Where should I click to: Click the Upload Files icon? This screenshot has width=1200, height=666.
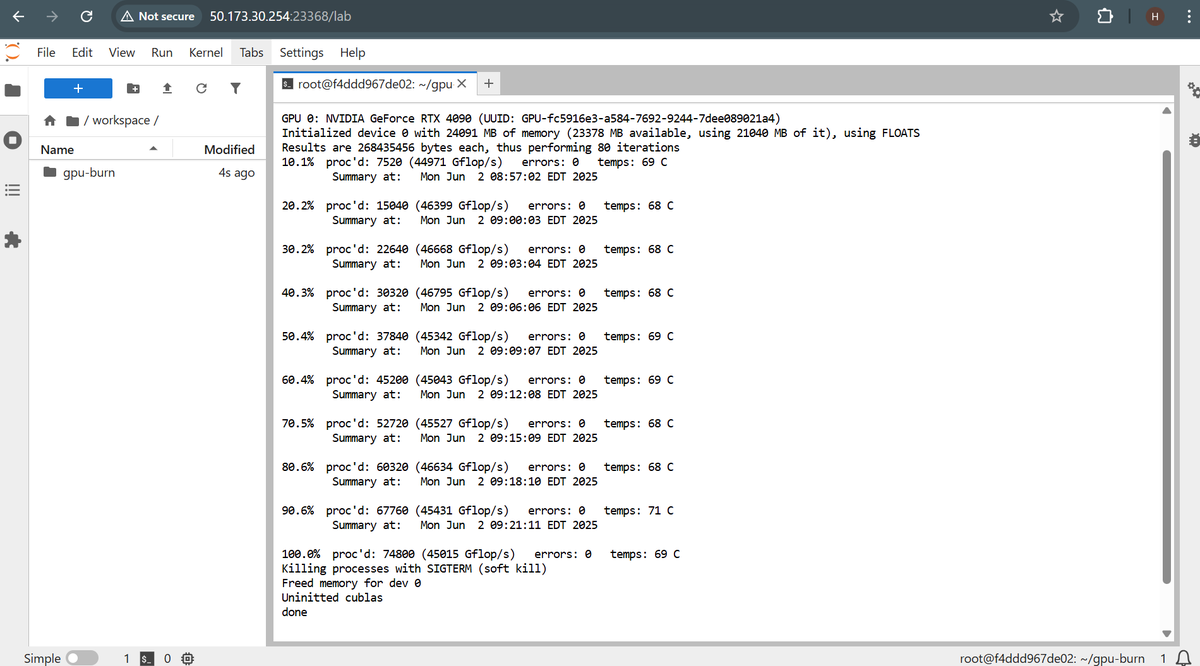coord(167,89)
